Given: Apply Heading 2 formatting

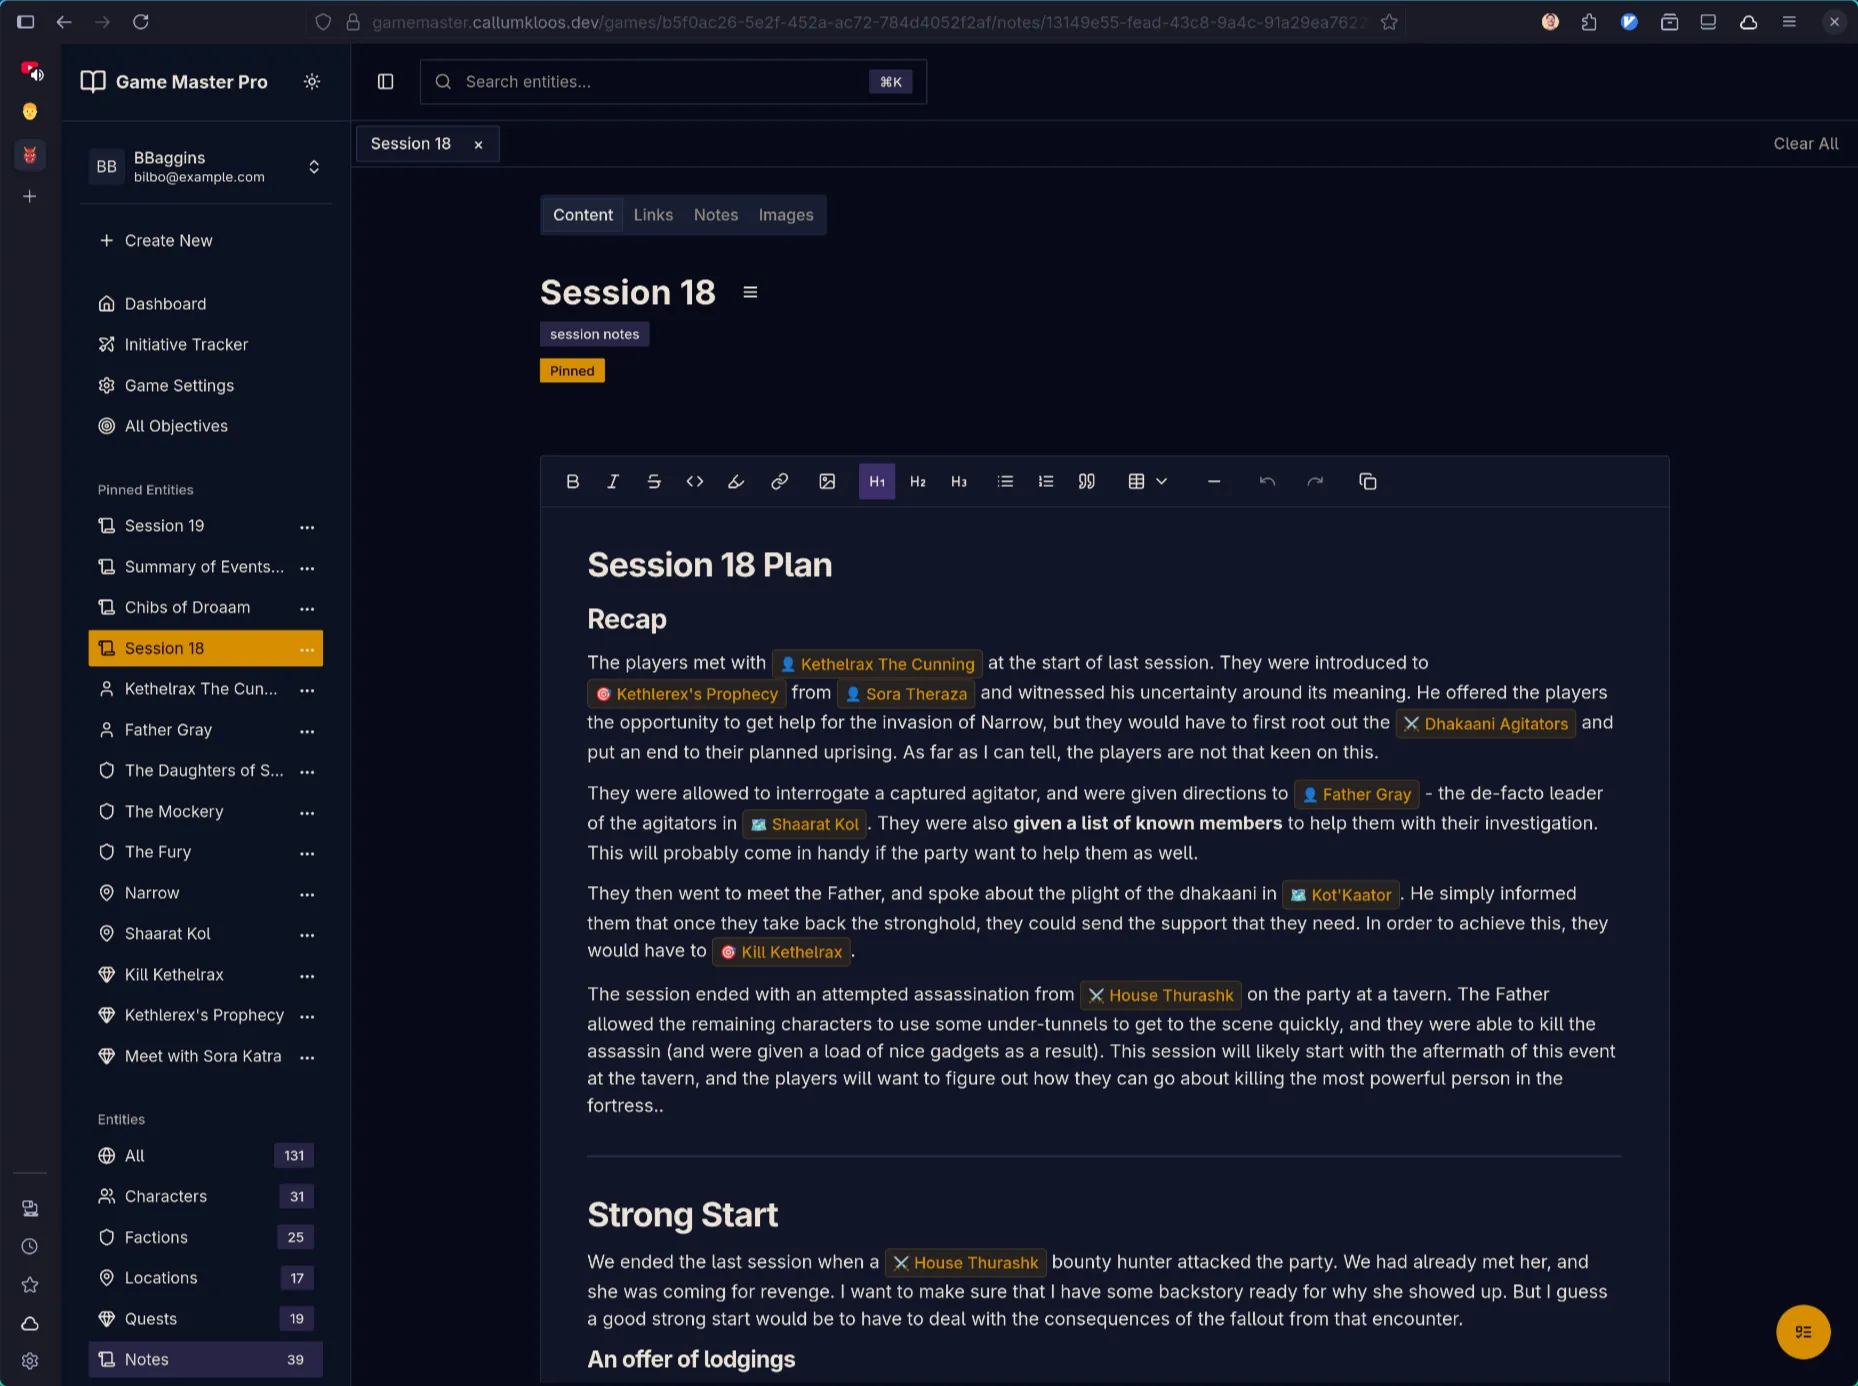Looking at the screenshot, I should (x=917, y=481).
